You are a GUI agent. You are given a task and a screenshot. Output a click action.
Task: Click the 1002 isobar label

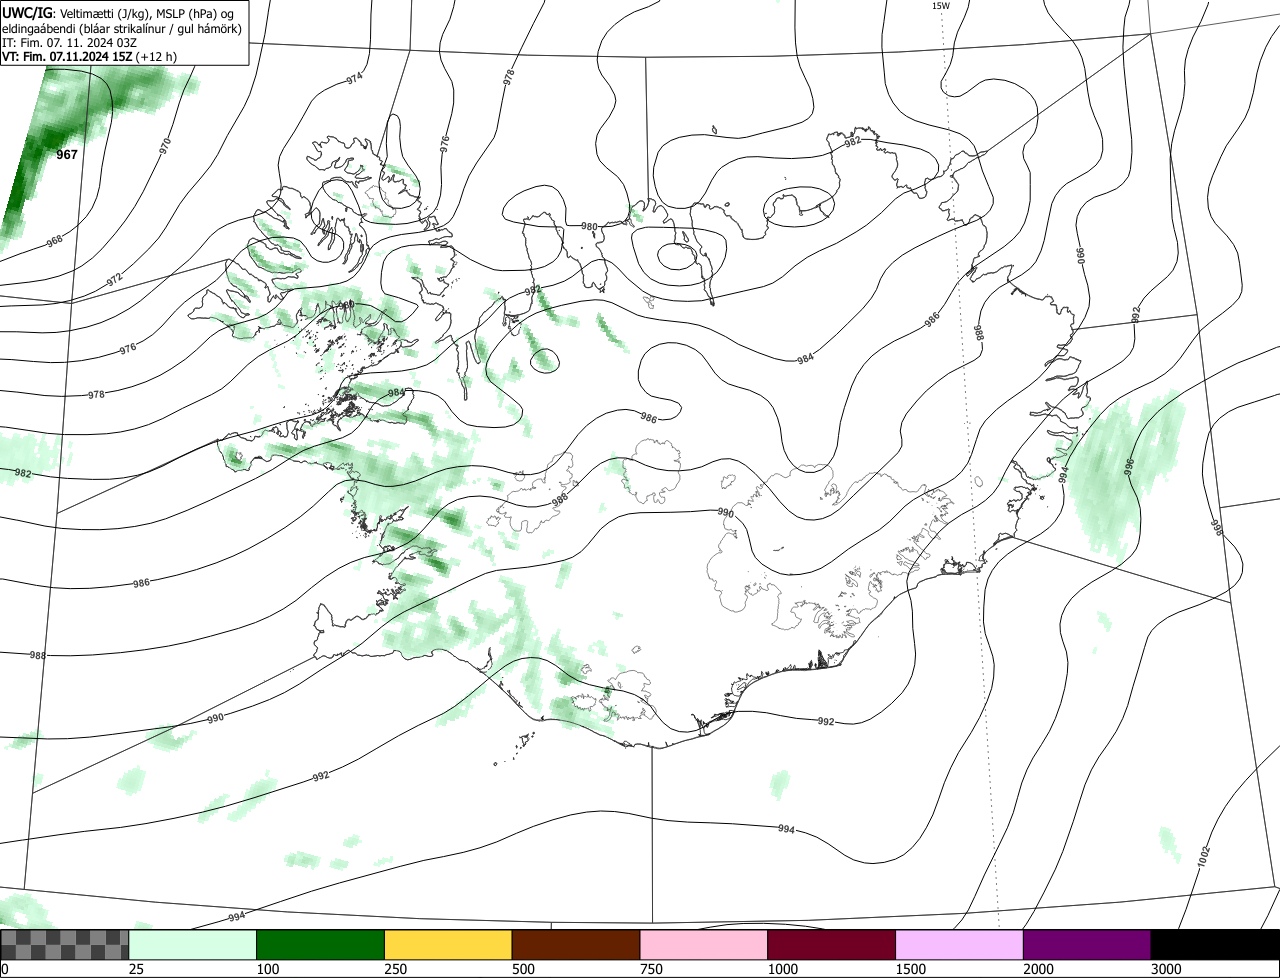tap(1203, 855)
